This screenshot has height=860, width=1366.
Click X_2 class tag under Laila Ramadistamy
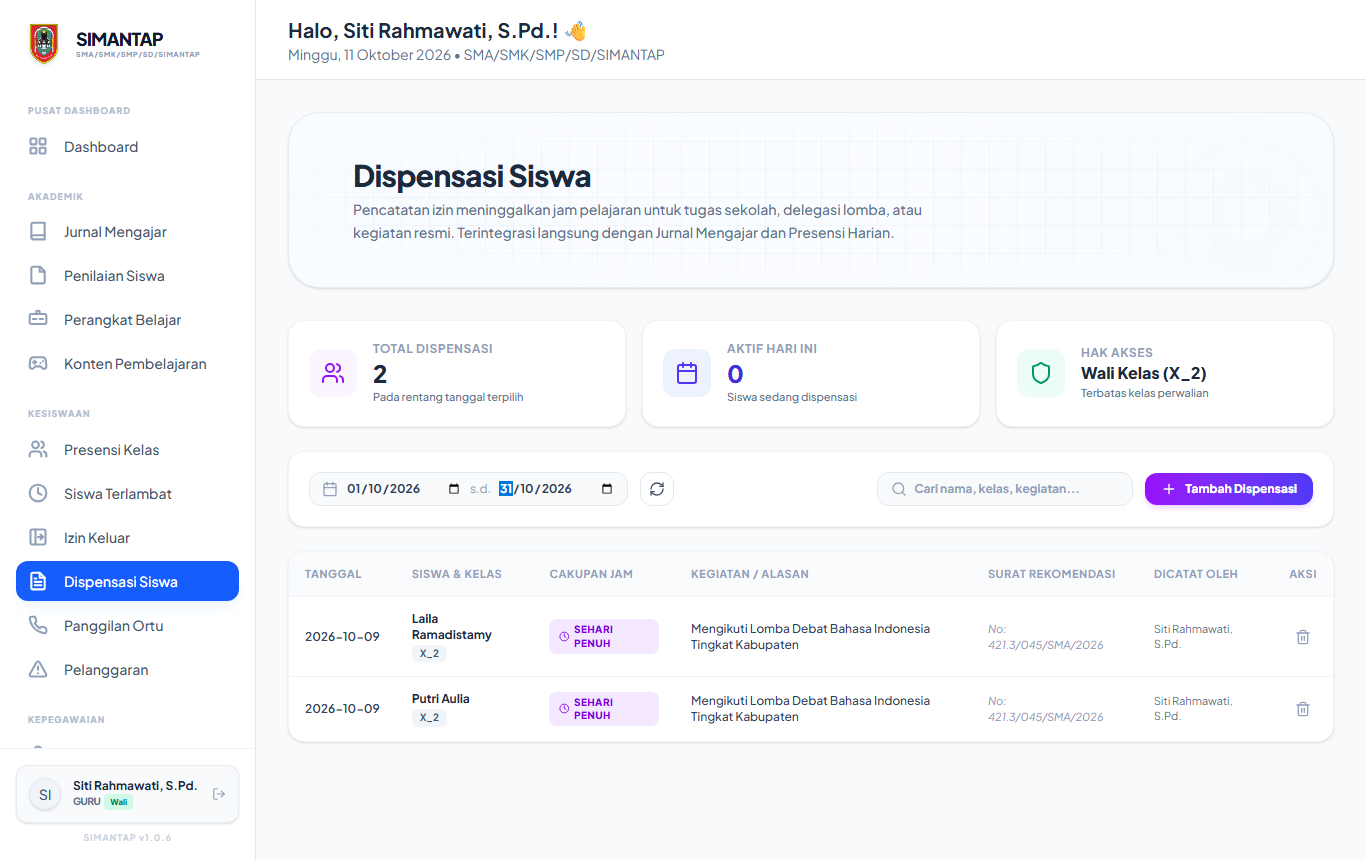pyautogui.click(x=429, y=653)
